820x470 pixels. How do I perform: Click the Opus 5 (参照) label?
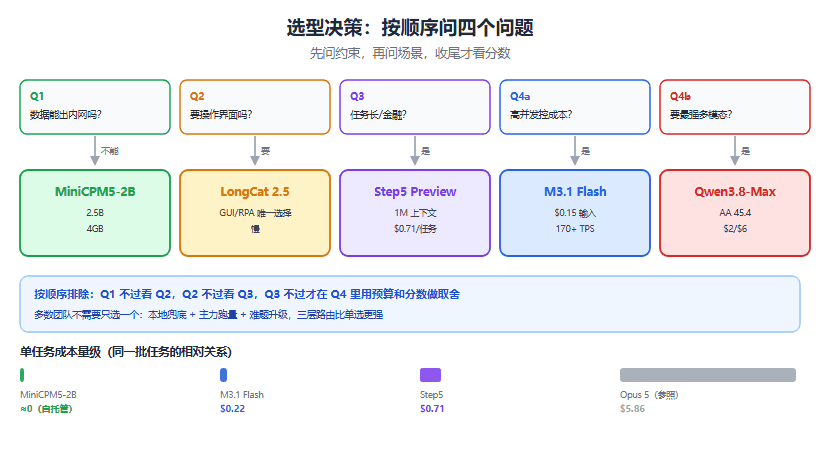[x=649, y=395]
